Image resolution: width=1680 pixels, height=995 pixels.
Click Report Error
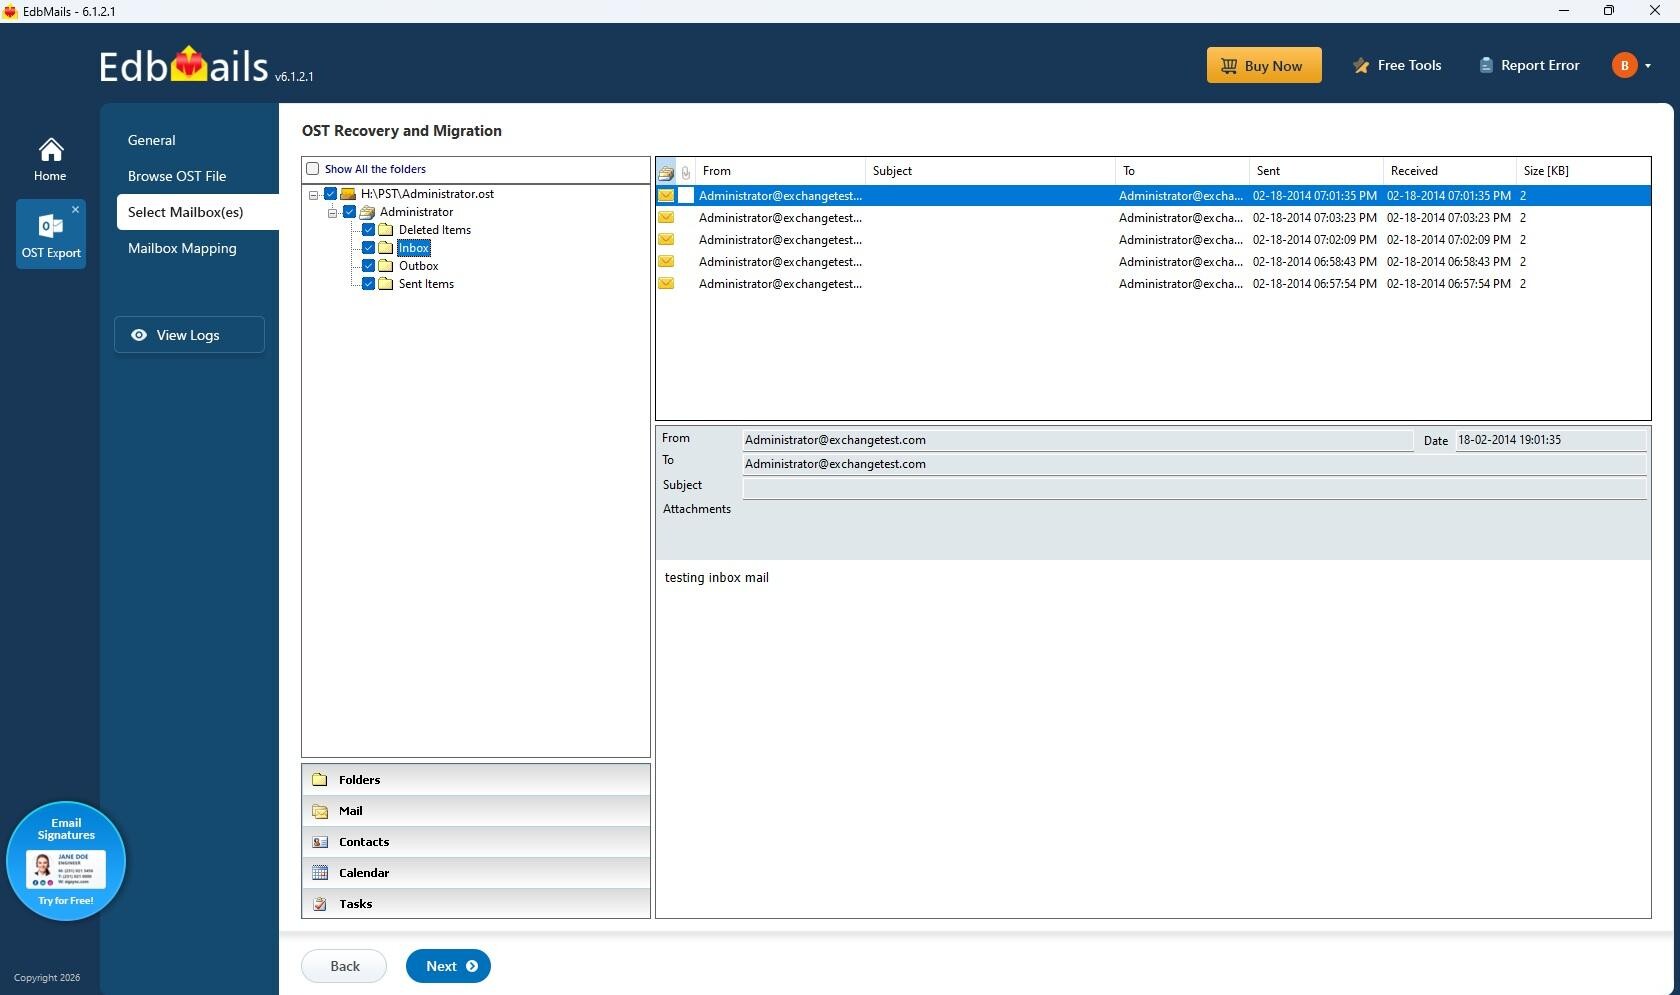pyautogui.click(x=1529, y=66)
